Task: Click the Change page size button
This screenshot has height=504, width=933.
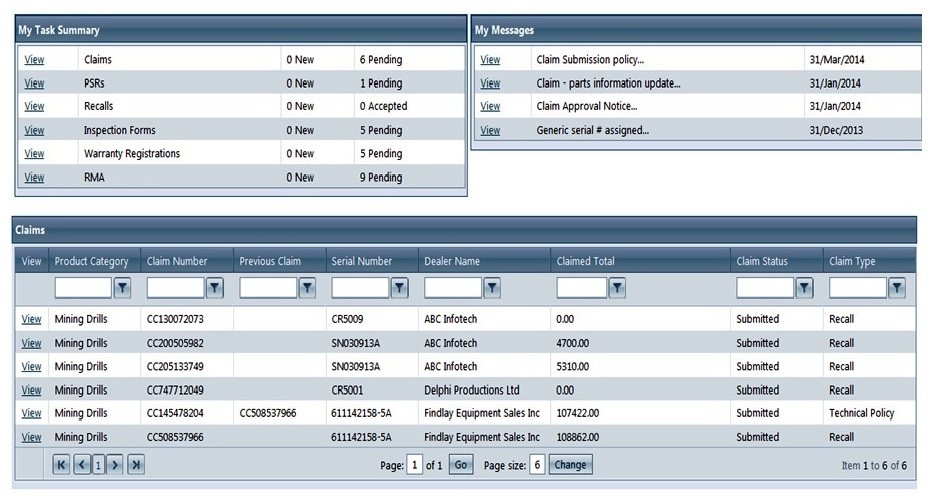Action: [x=571, y=465]
